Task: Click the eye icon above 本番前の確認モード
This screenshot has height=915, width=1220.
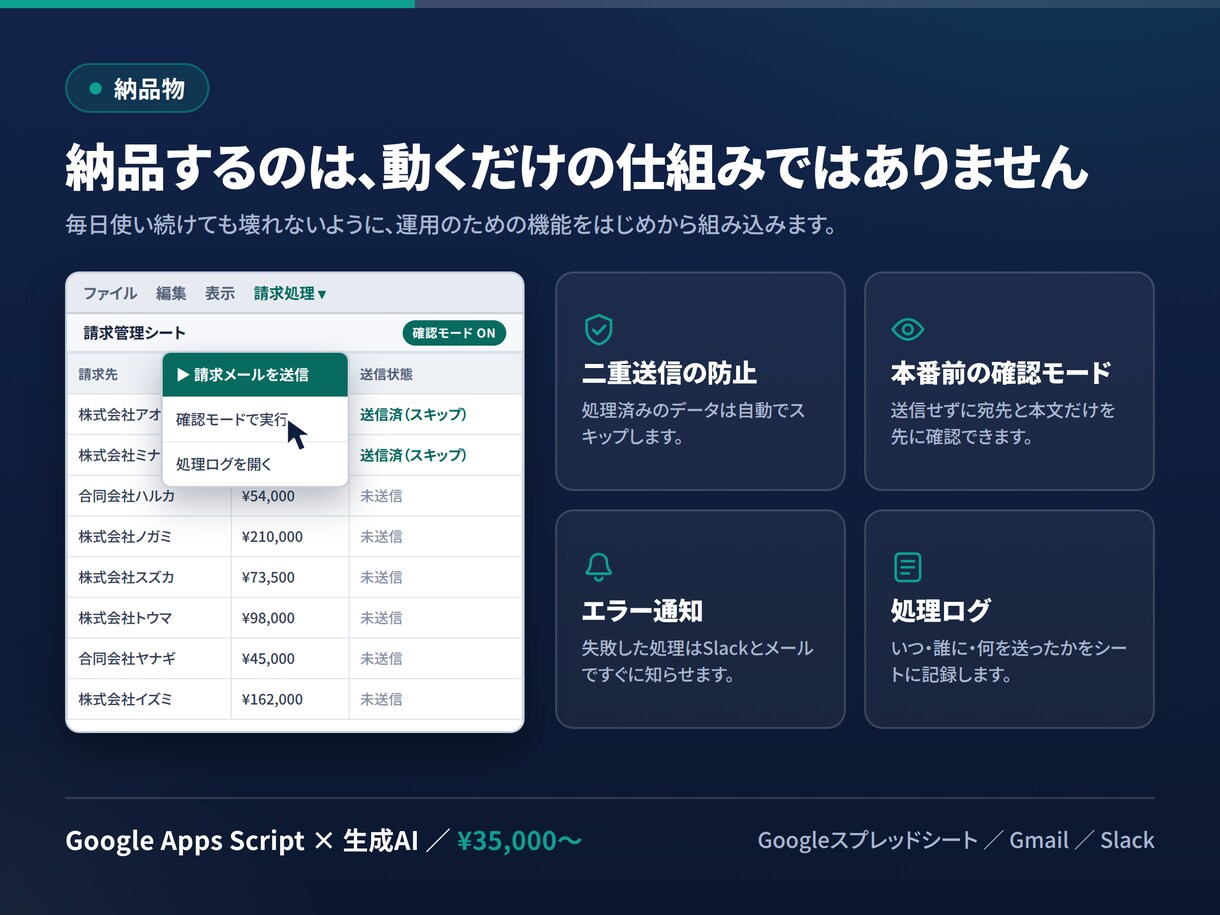Action: [x=907, y=329]
